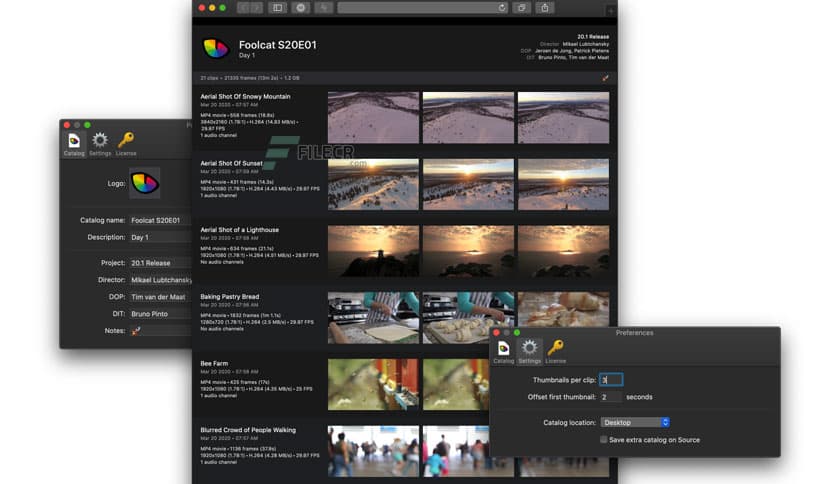Click the catalog title "Foolcat S20E01"
The image size is (836, 484).
278,45
